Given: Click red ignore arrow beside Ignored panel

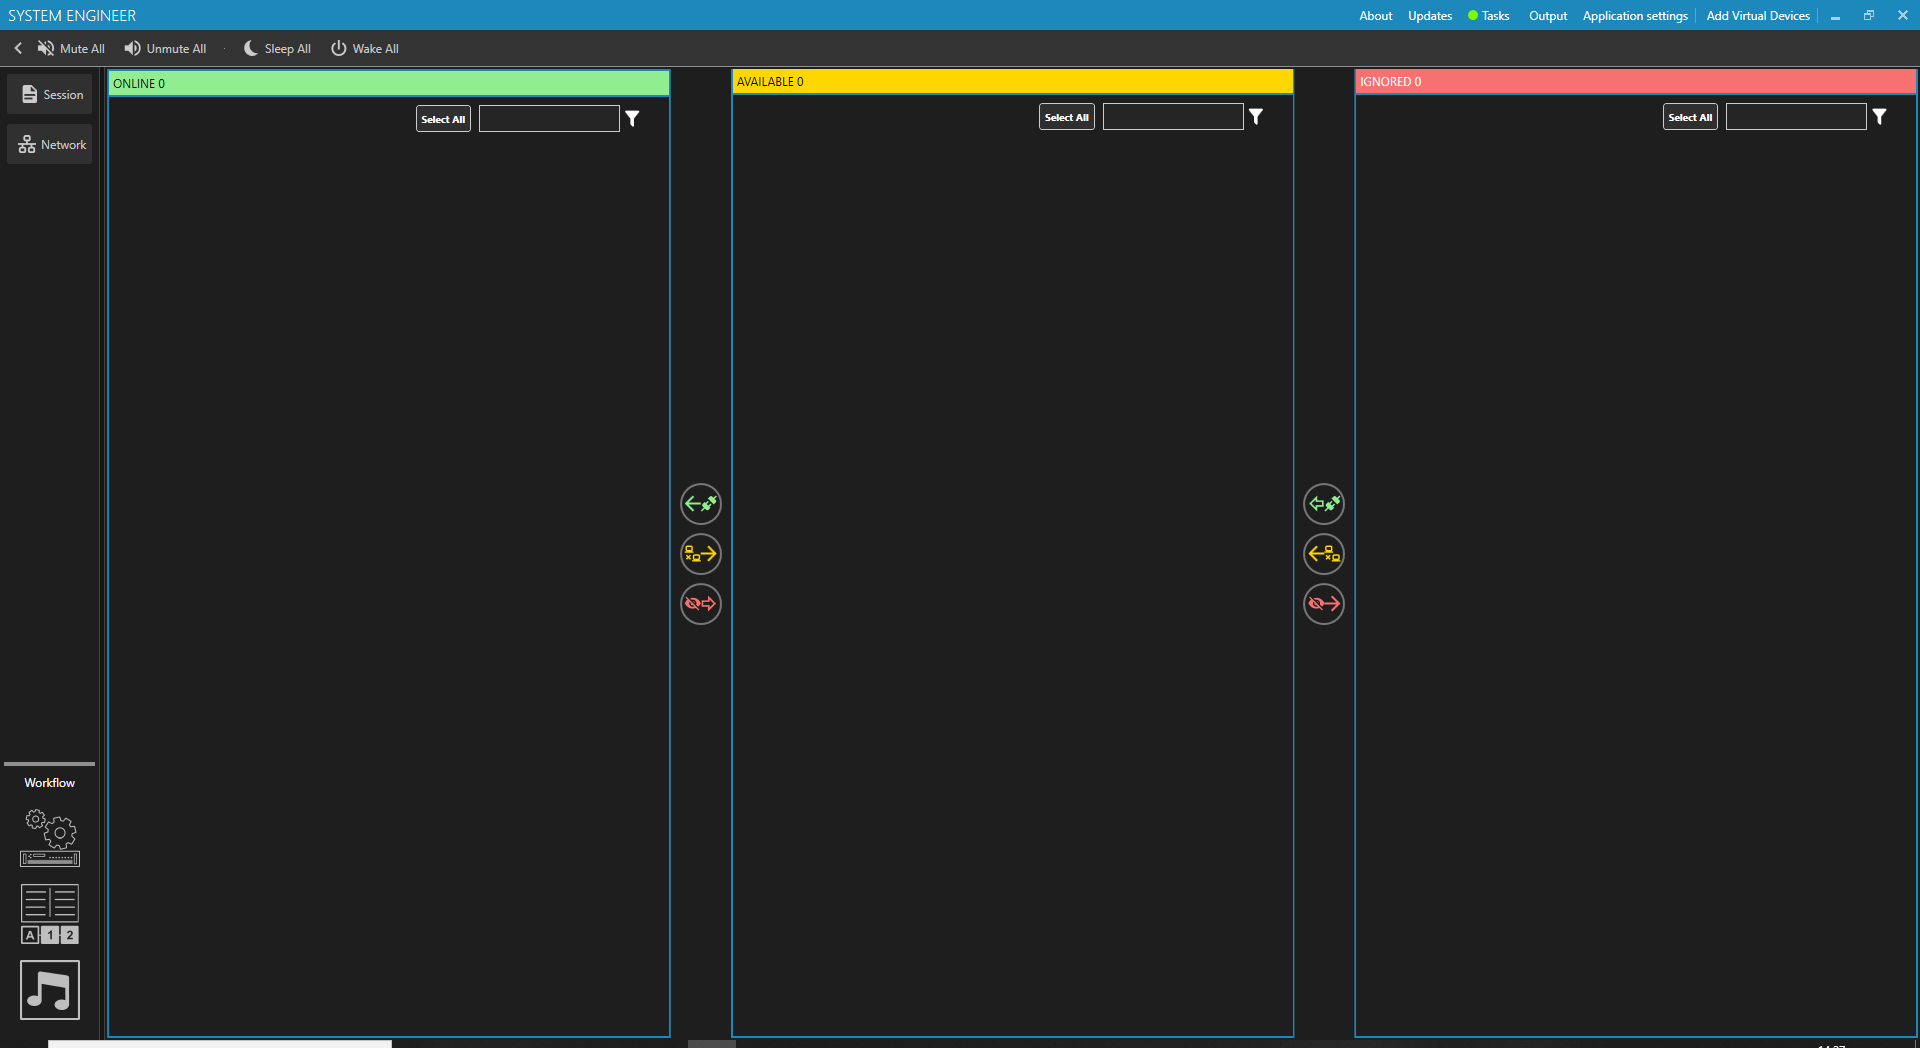Looking at the screenshot, I should coord(1324,604).
